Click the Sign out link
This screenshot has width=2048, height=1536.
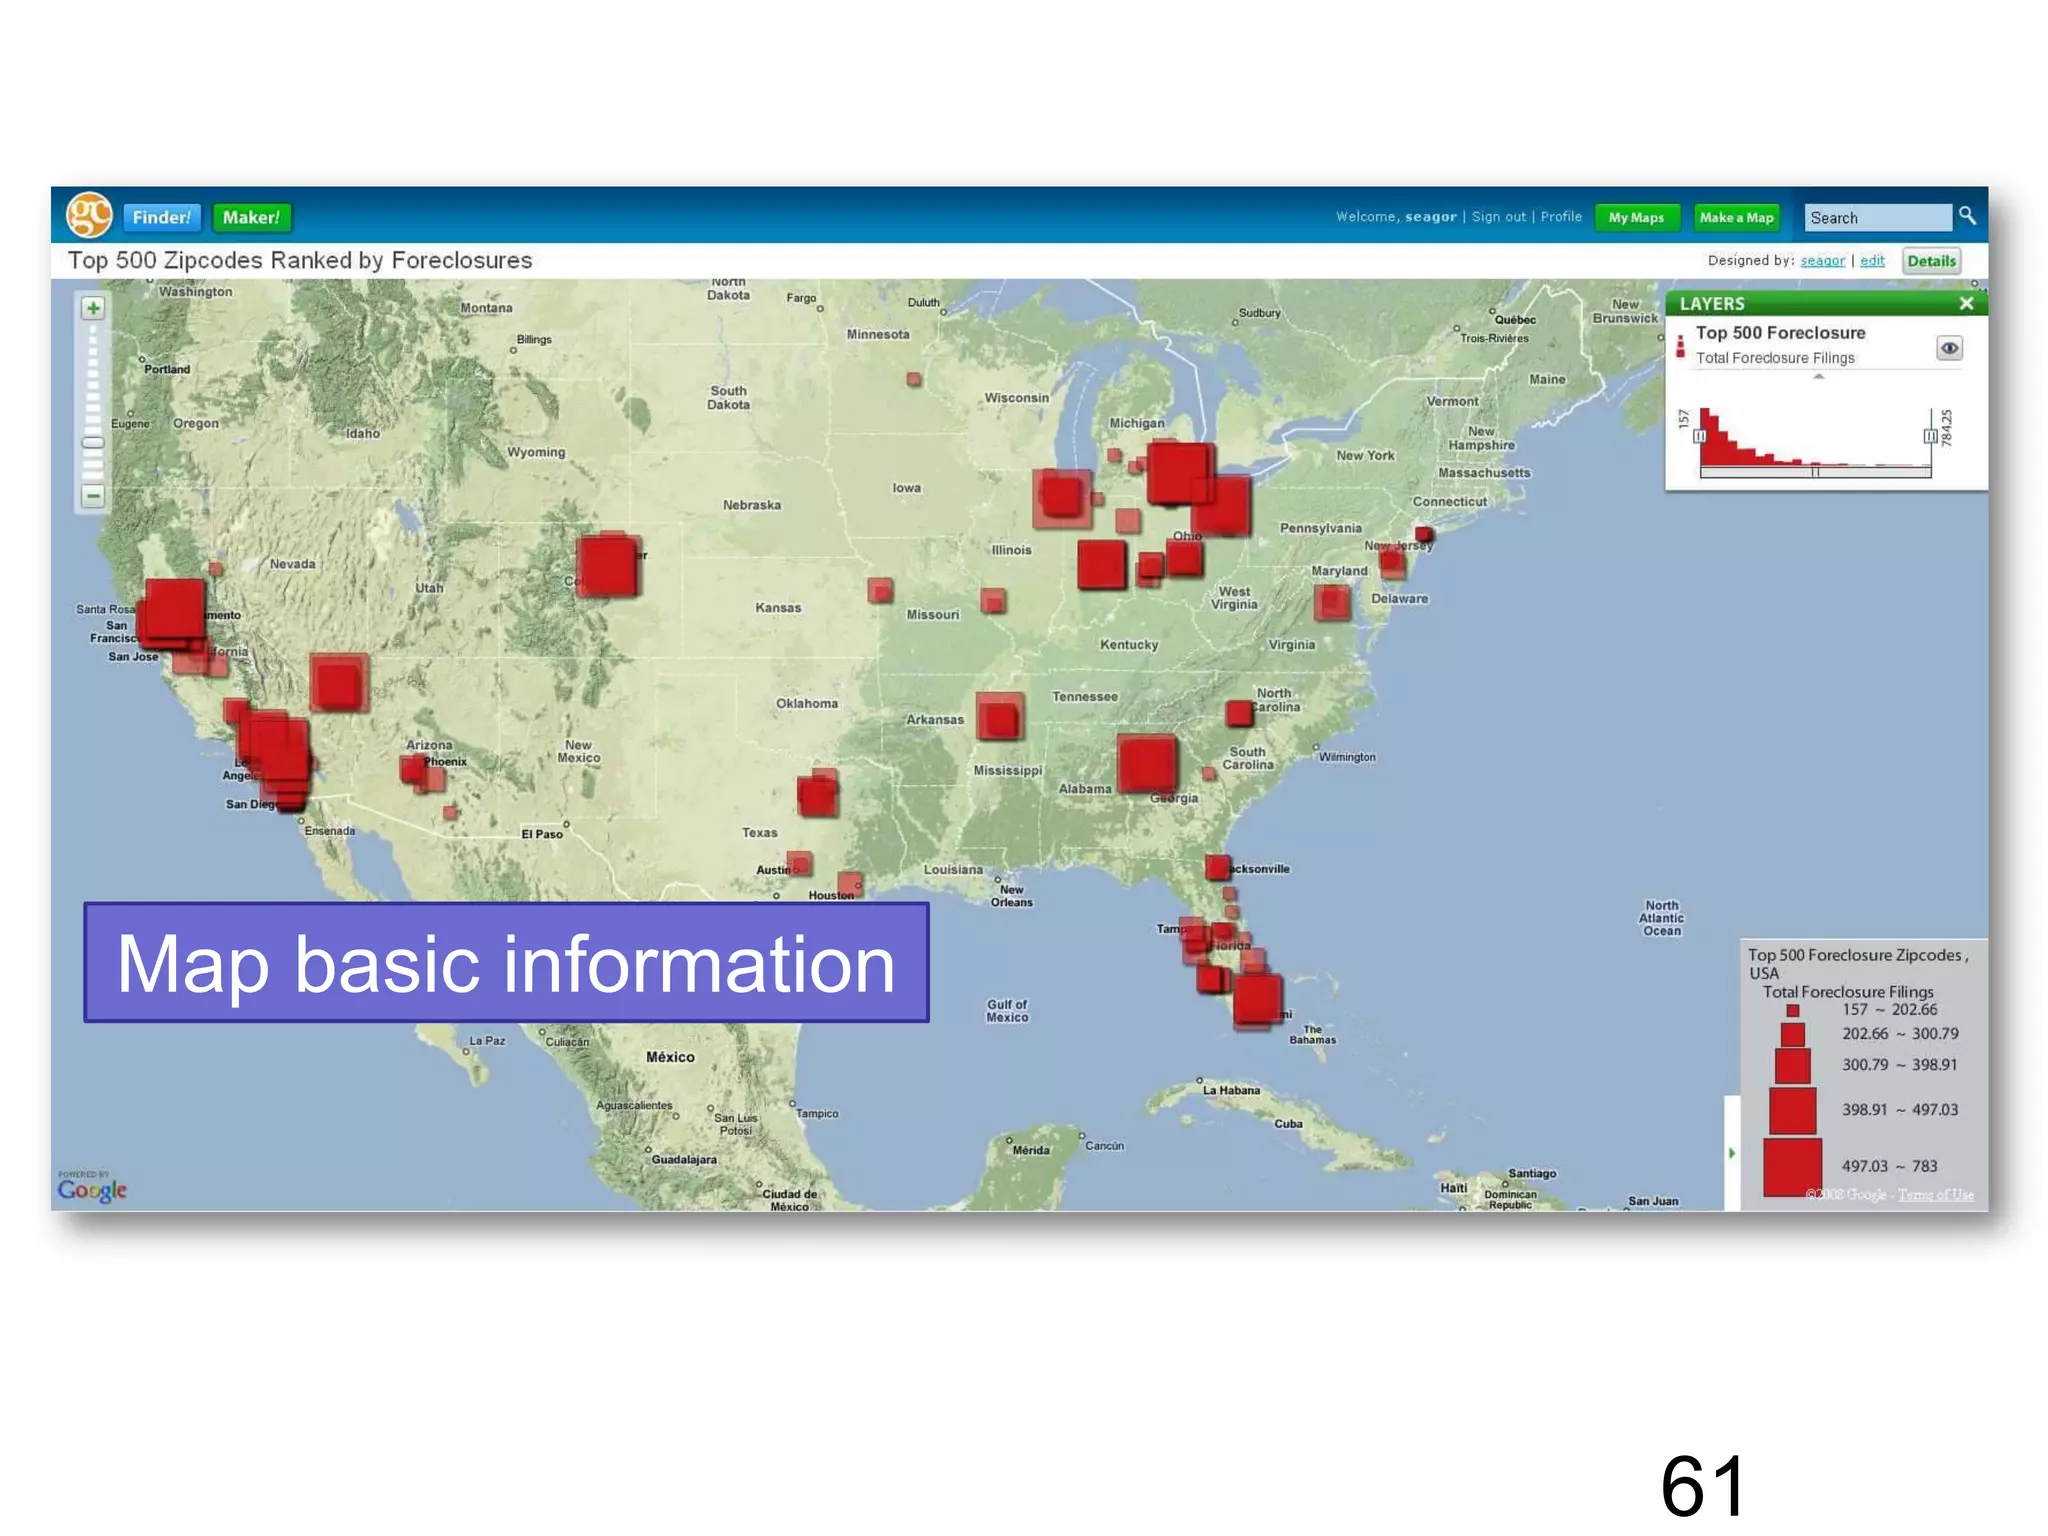pyautogui.click(x=1498, y=216)
